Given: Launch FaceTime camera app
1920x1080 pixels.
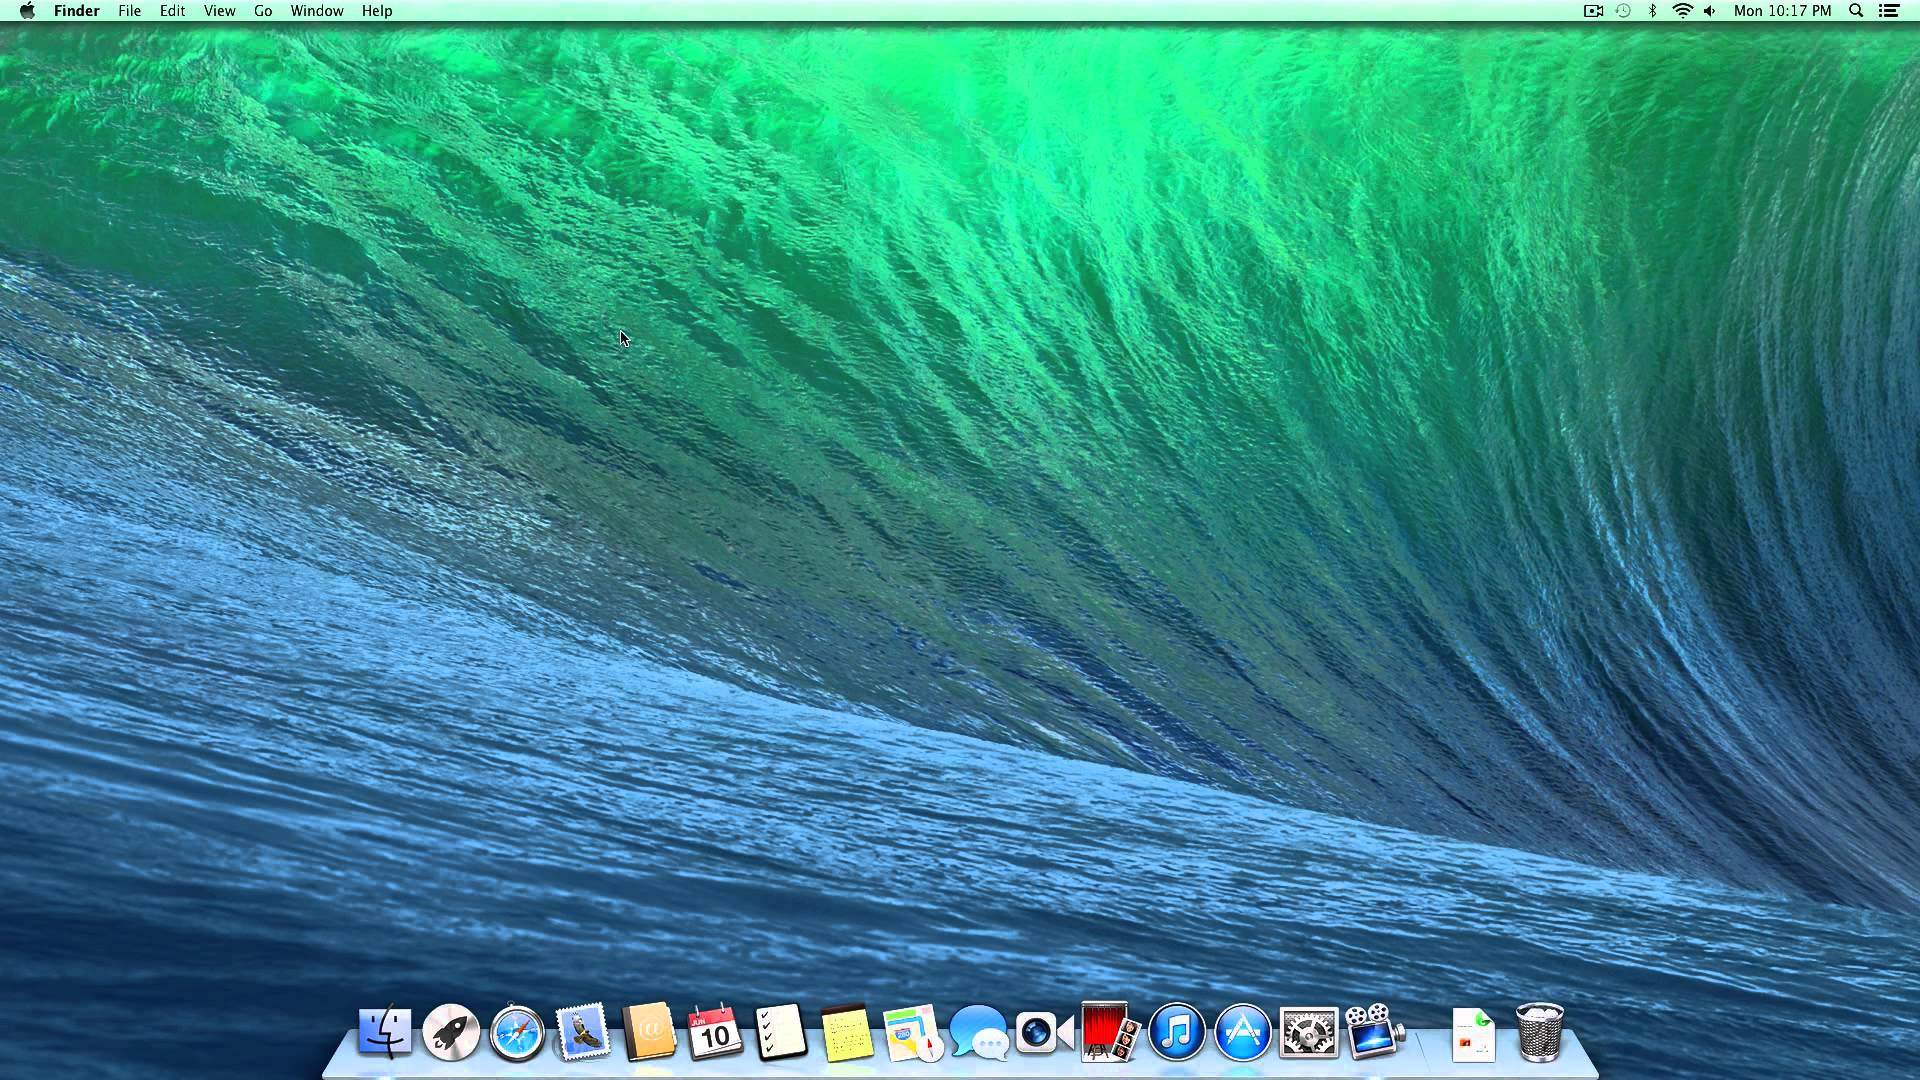Looking at the screenshot, I should [x=1043, y=1032].
